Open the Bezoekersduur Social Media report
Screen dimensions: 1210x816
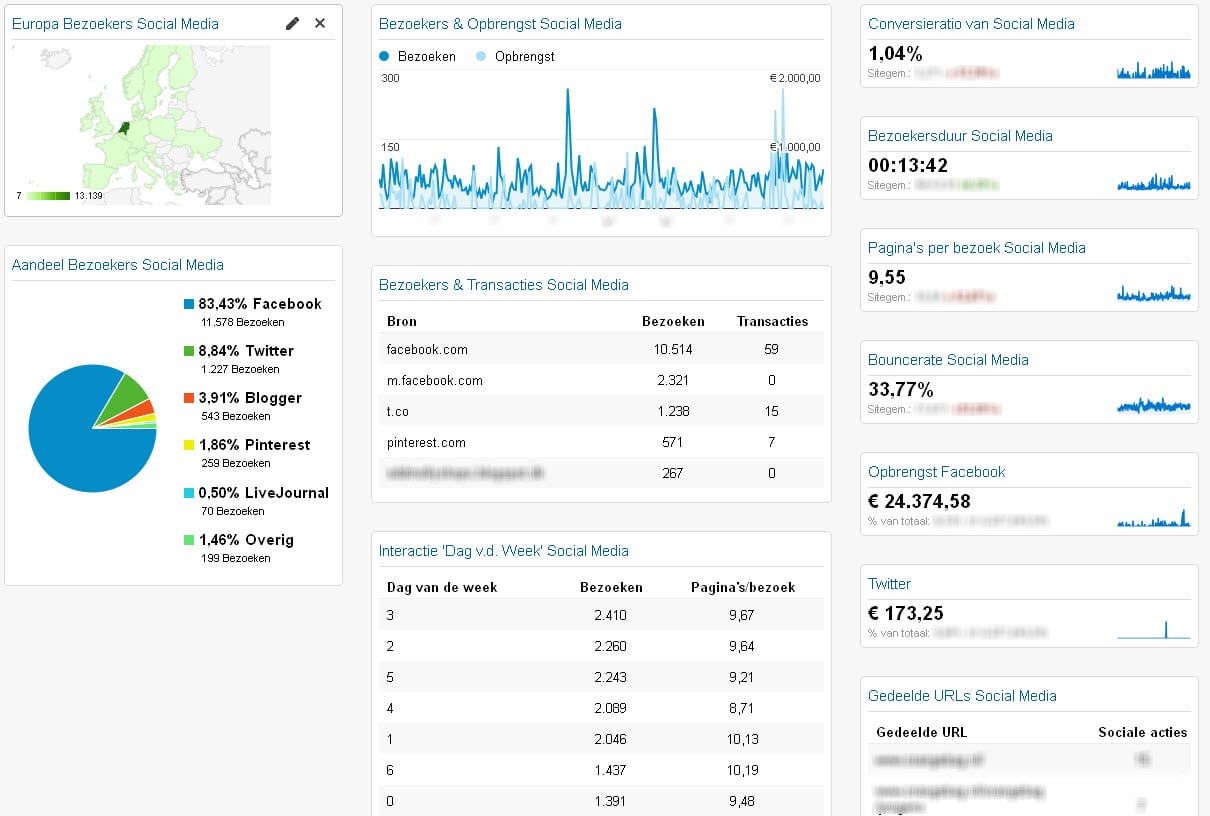963,135
